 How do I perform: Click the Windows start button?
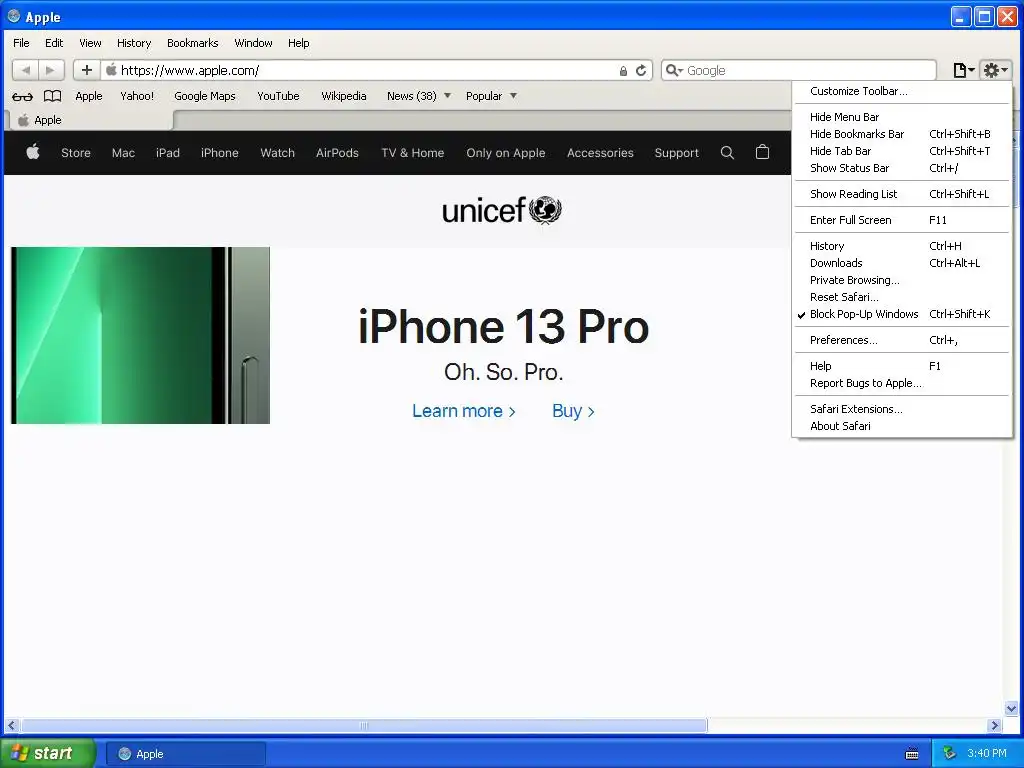click(x=47, y=753)
